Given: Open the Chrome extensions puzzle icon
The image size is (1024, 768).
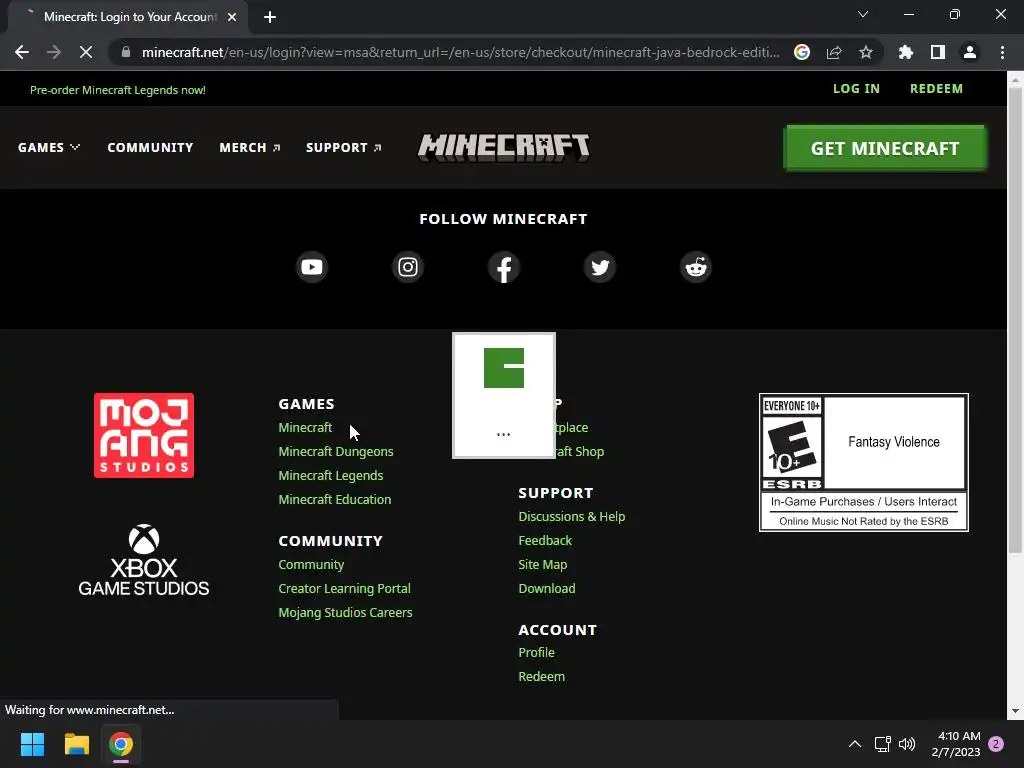Looking at the screenshot, I should click(905, 52).
